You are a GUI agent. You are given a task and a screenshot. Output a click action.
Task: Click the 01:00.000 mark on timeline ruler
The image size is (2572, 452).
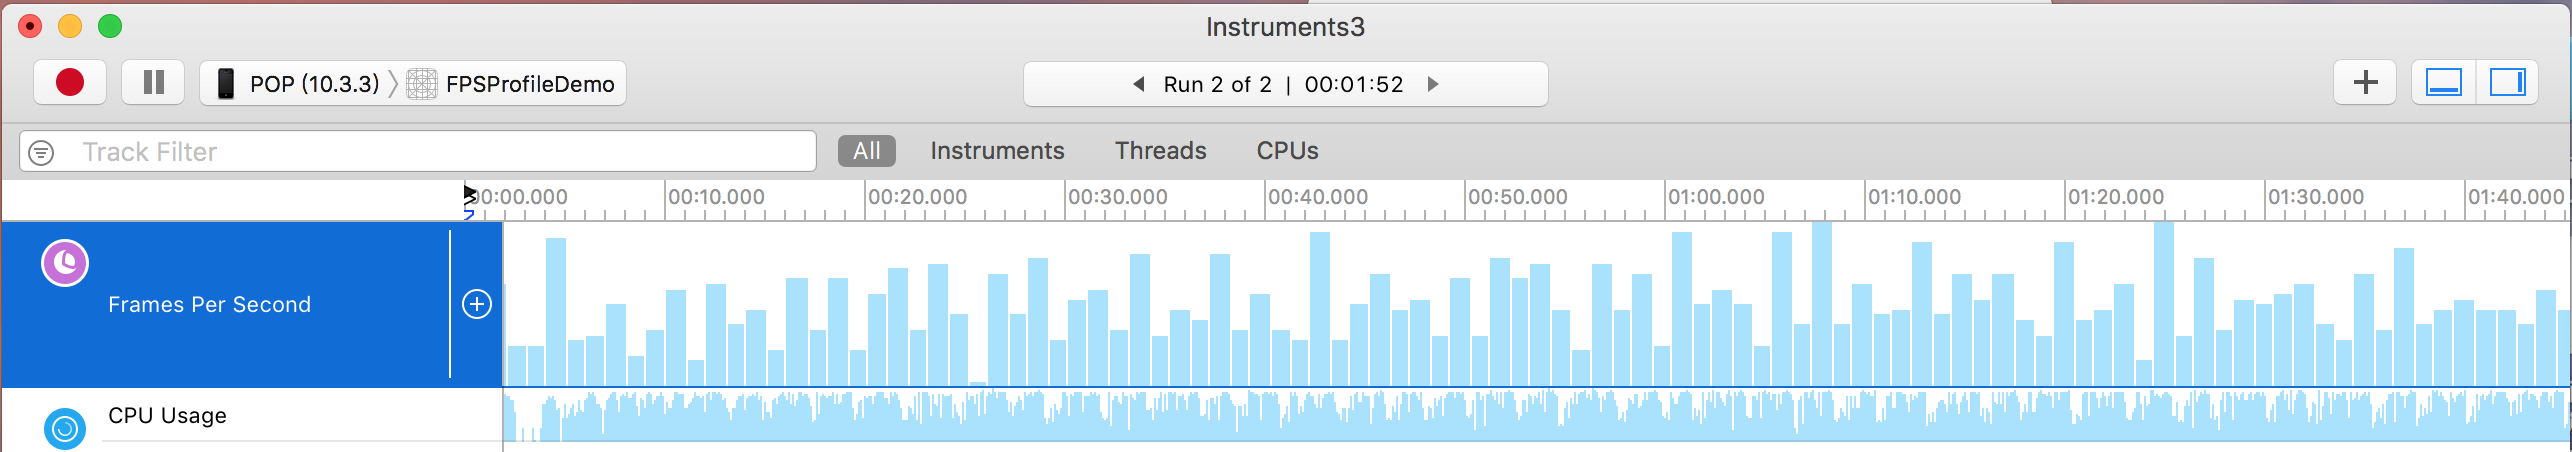(x=1716, y=197)
